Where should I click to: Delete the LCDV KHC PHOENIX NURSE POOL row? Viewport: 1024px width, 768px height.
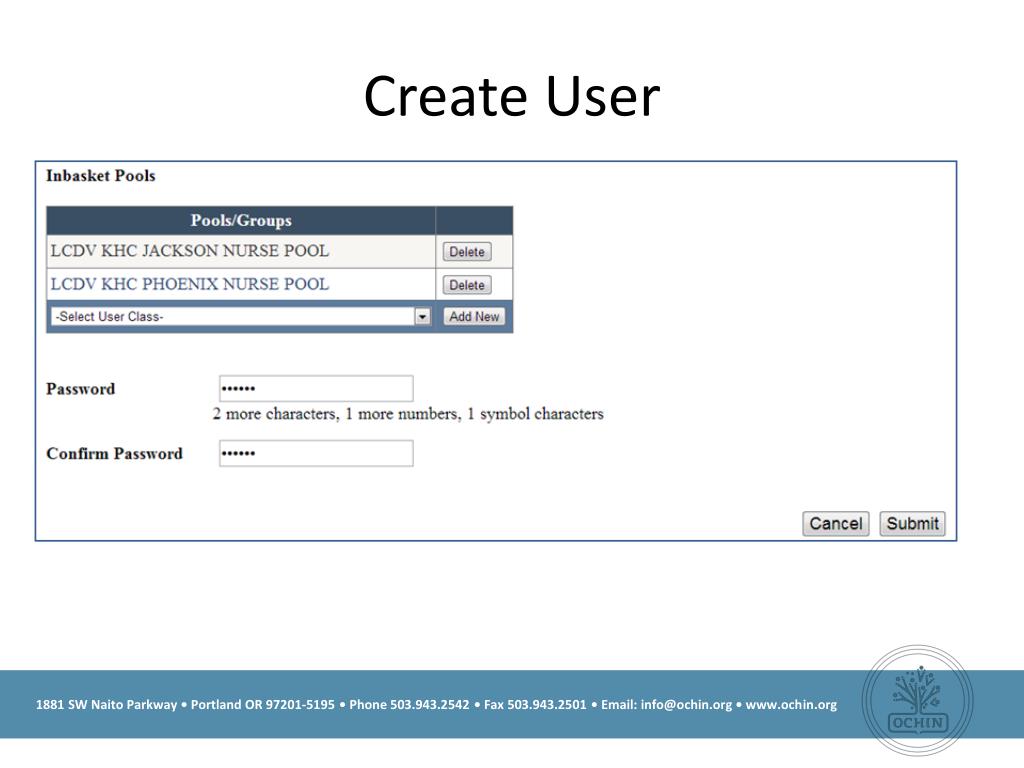coord(466,285)
